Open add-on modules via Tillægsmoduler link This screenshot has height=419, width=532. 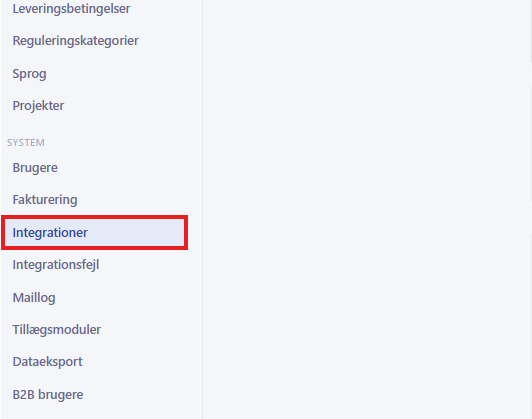[57, 329]
